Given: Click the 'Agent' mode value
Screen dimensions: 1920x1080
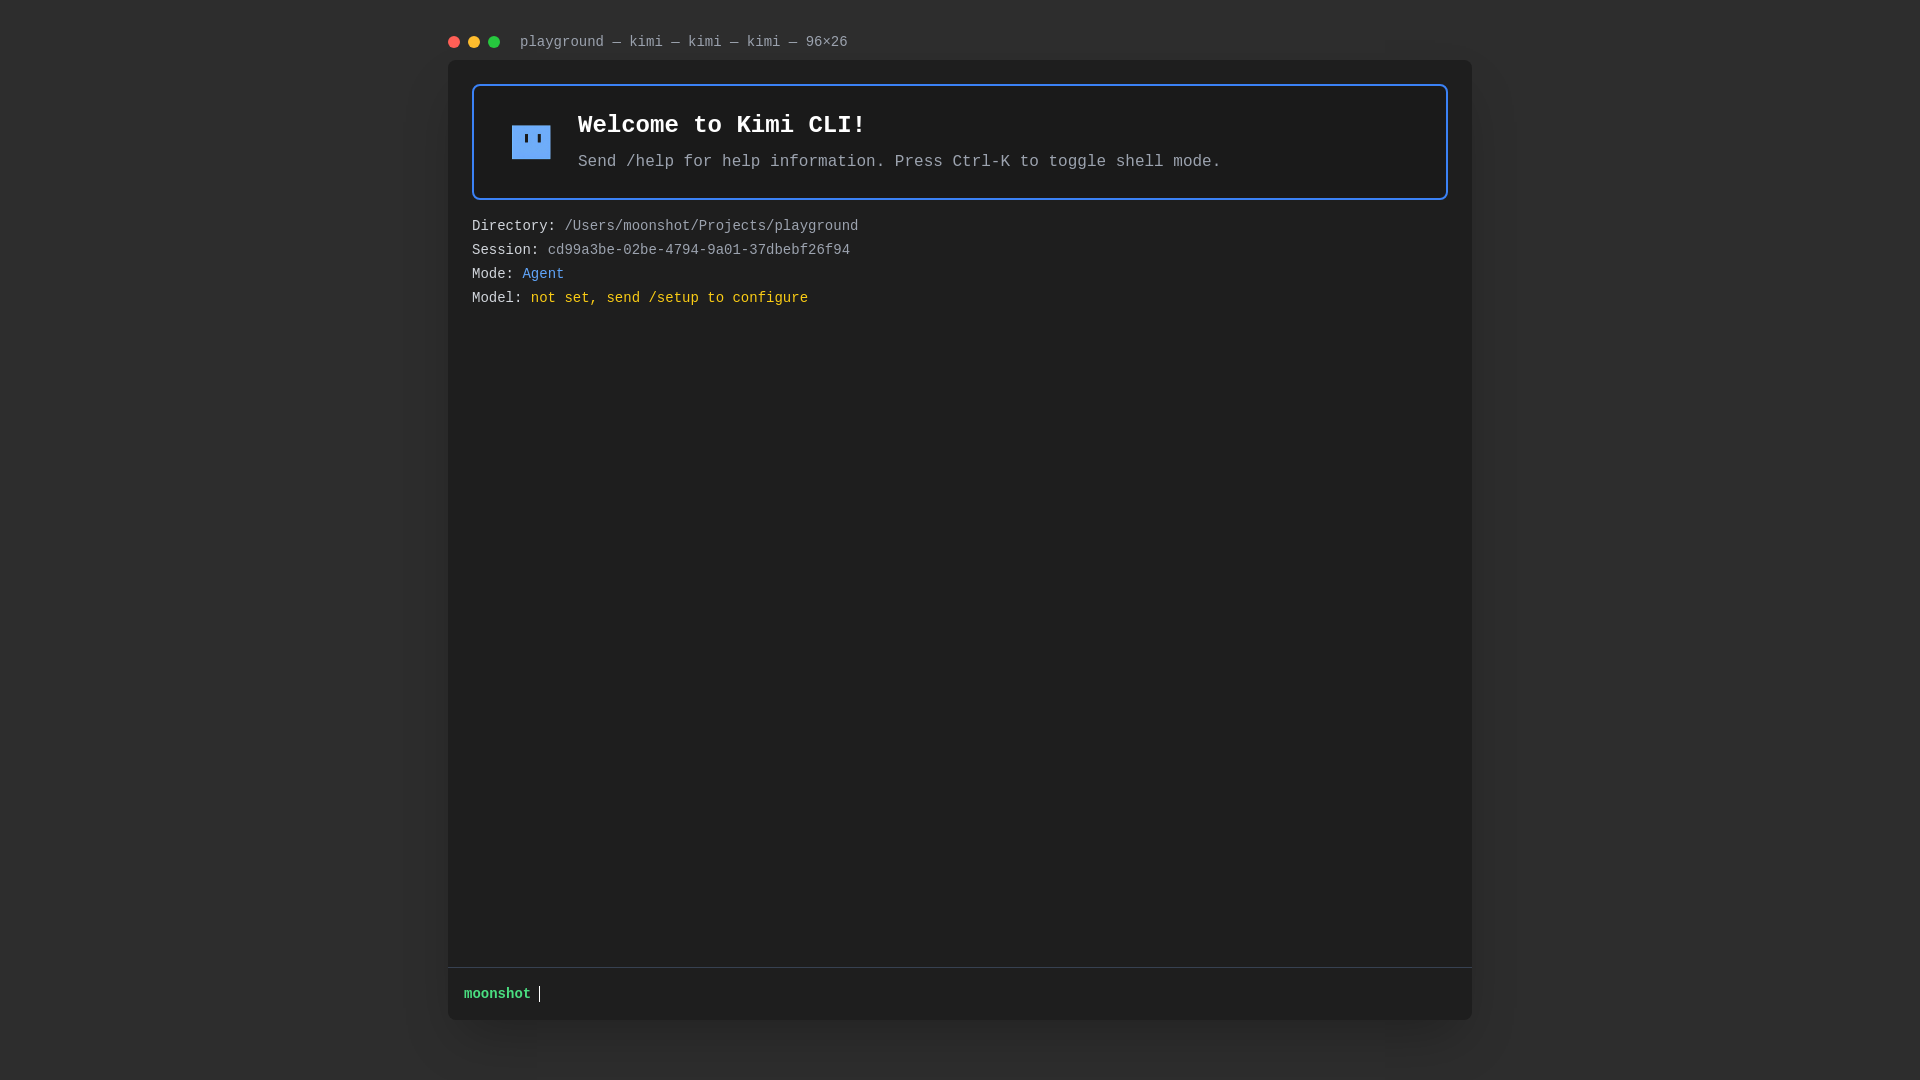Looking at the screenshot, I should [x=543, y=274].
